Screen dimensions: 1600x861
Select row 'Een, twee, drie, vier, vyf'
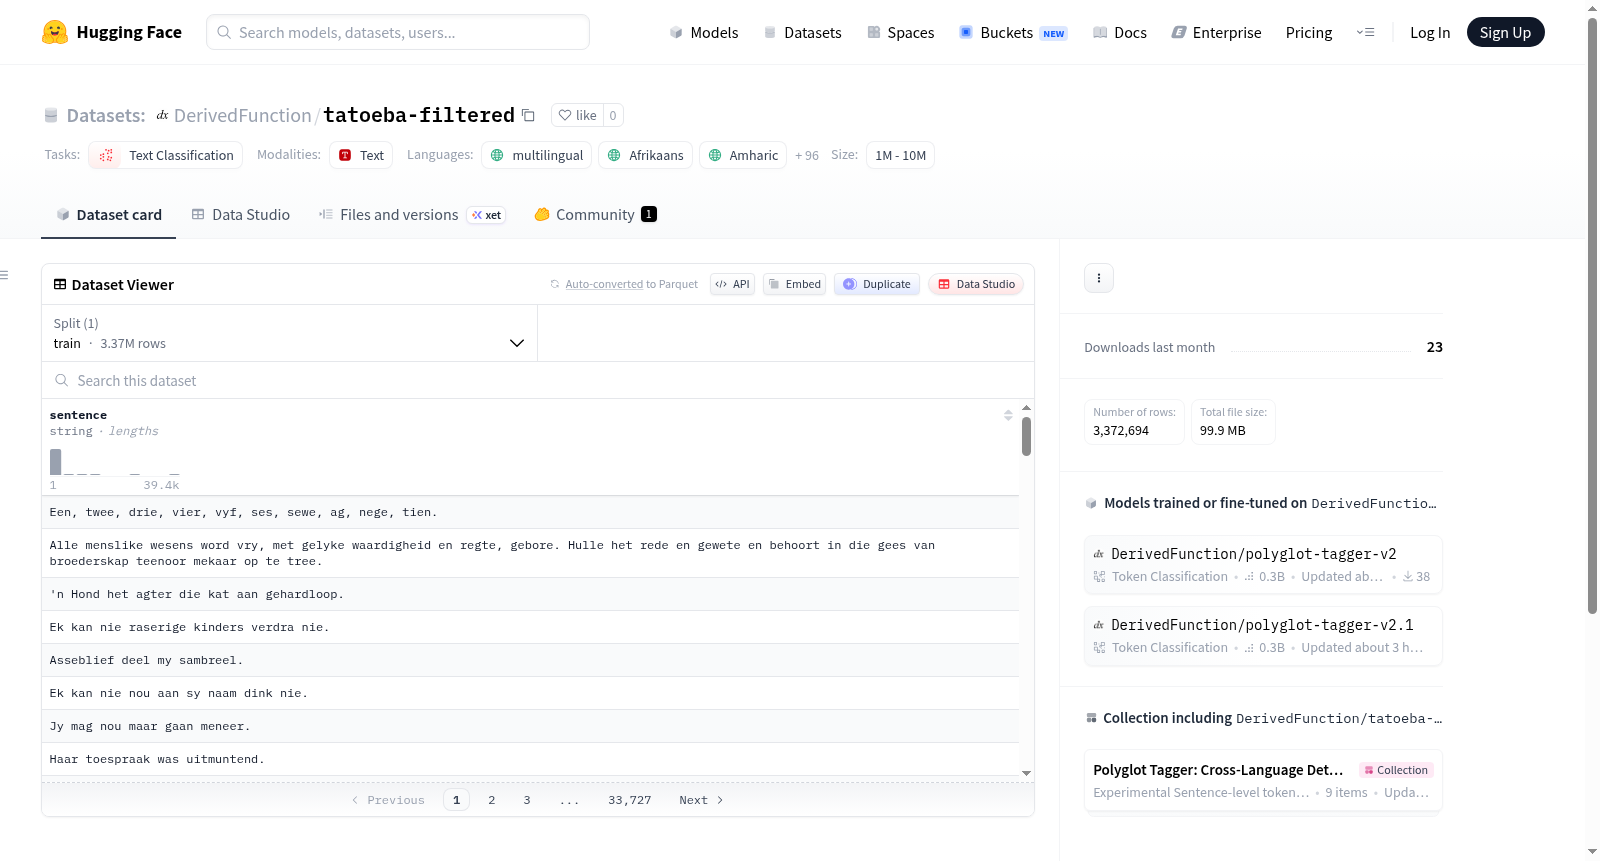tap(530, 512)
